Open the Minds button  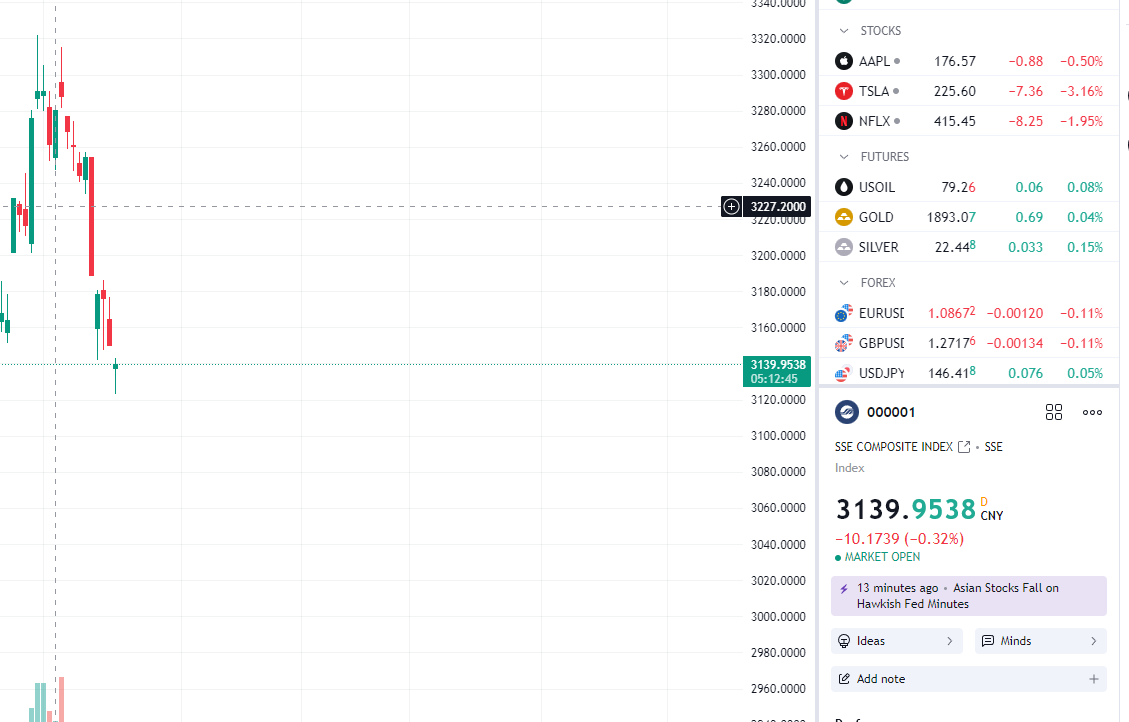click(1040, 641)
